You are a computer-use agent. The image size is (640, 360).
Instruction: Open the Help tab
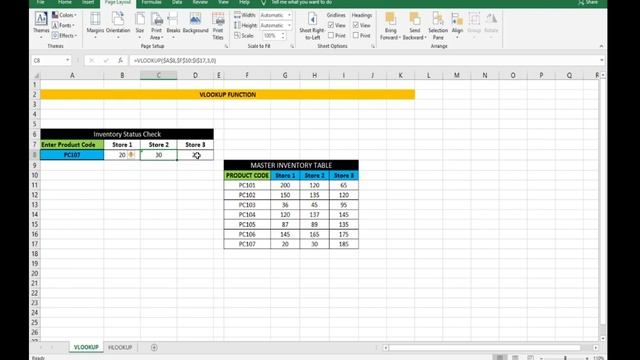244,2
